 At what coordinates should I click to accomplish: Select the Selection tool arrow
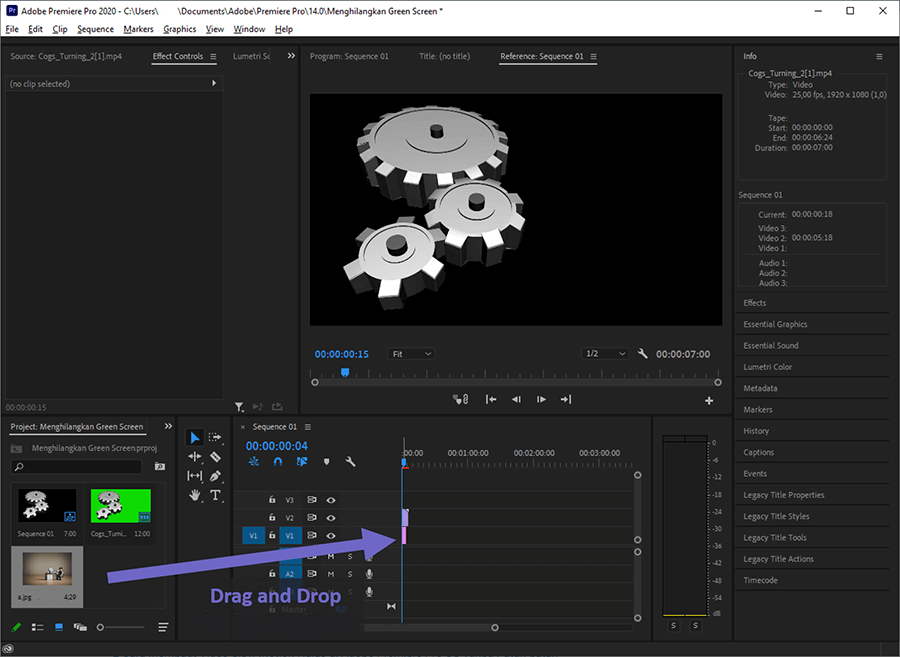coord(195,438)
